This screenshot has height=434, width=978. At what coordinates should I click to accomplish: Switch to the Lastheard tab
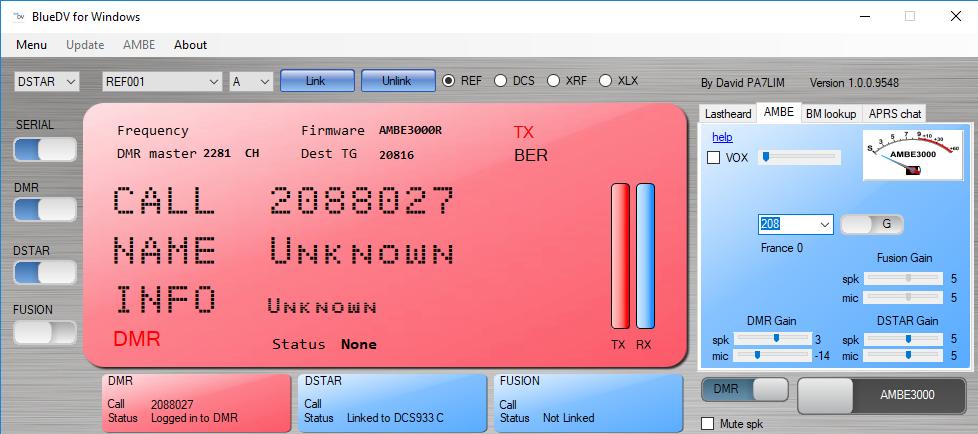pyautogui.click(x=728, y=113)
